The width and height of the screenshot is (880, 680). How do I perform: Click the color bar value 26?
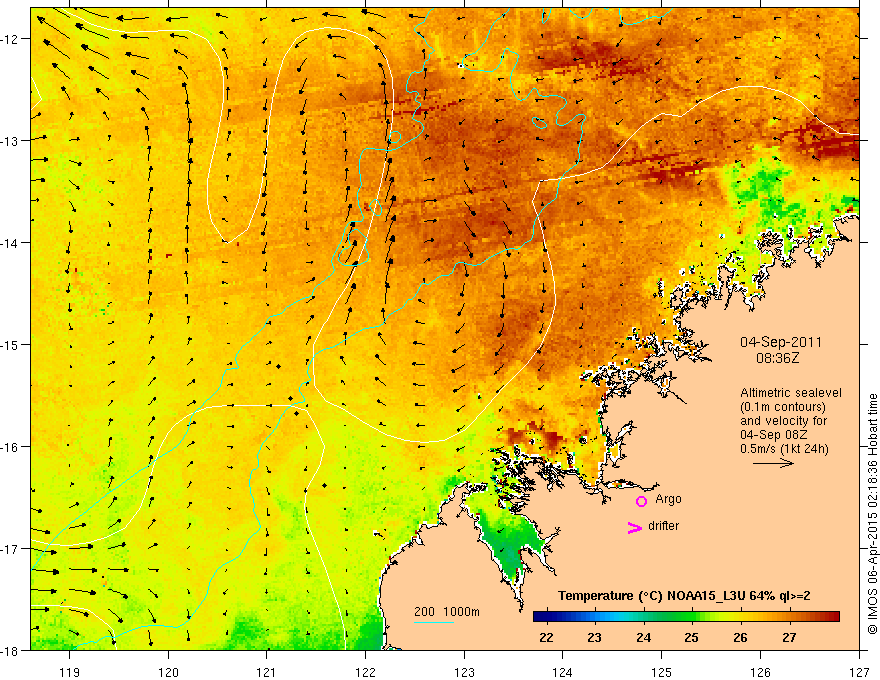740,637
